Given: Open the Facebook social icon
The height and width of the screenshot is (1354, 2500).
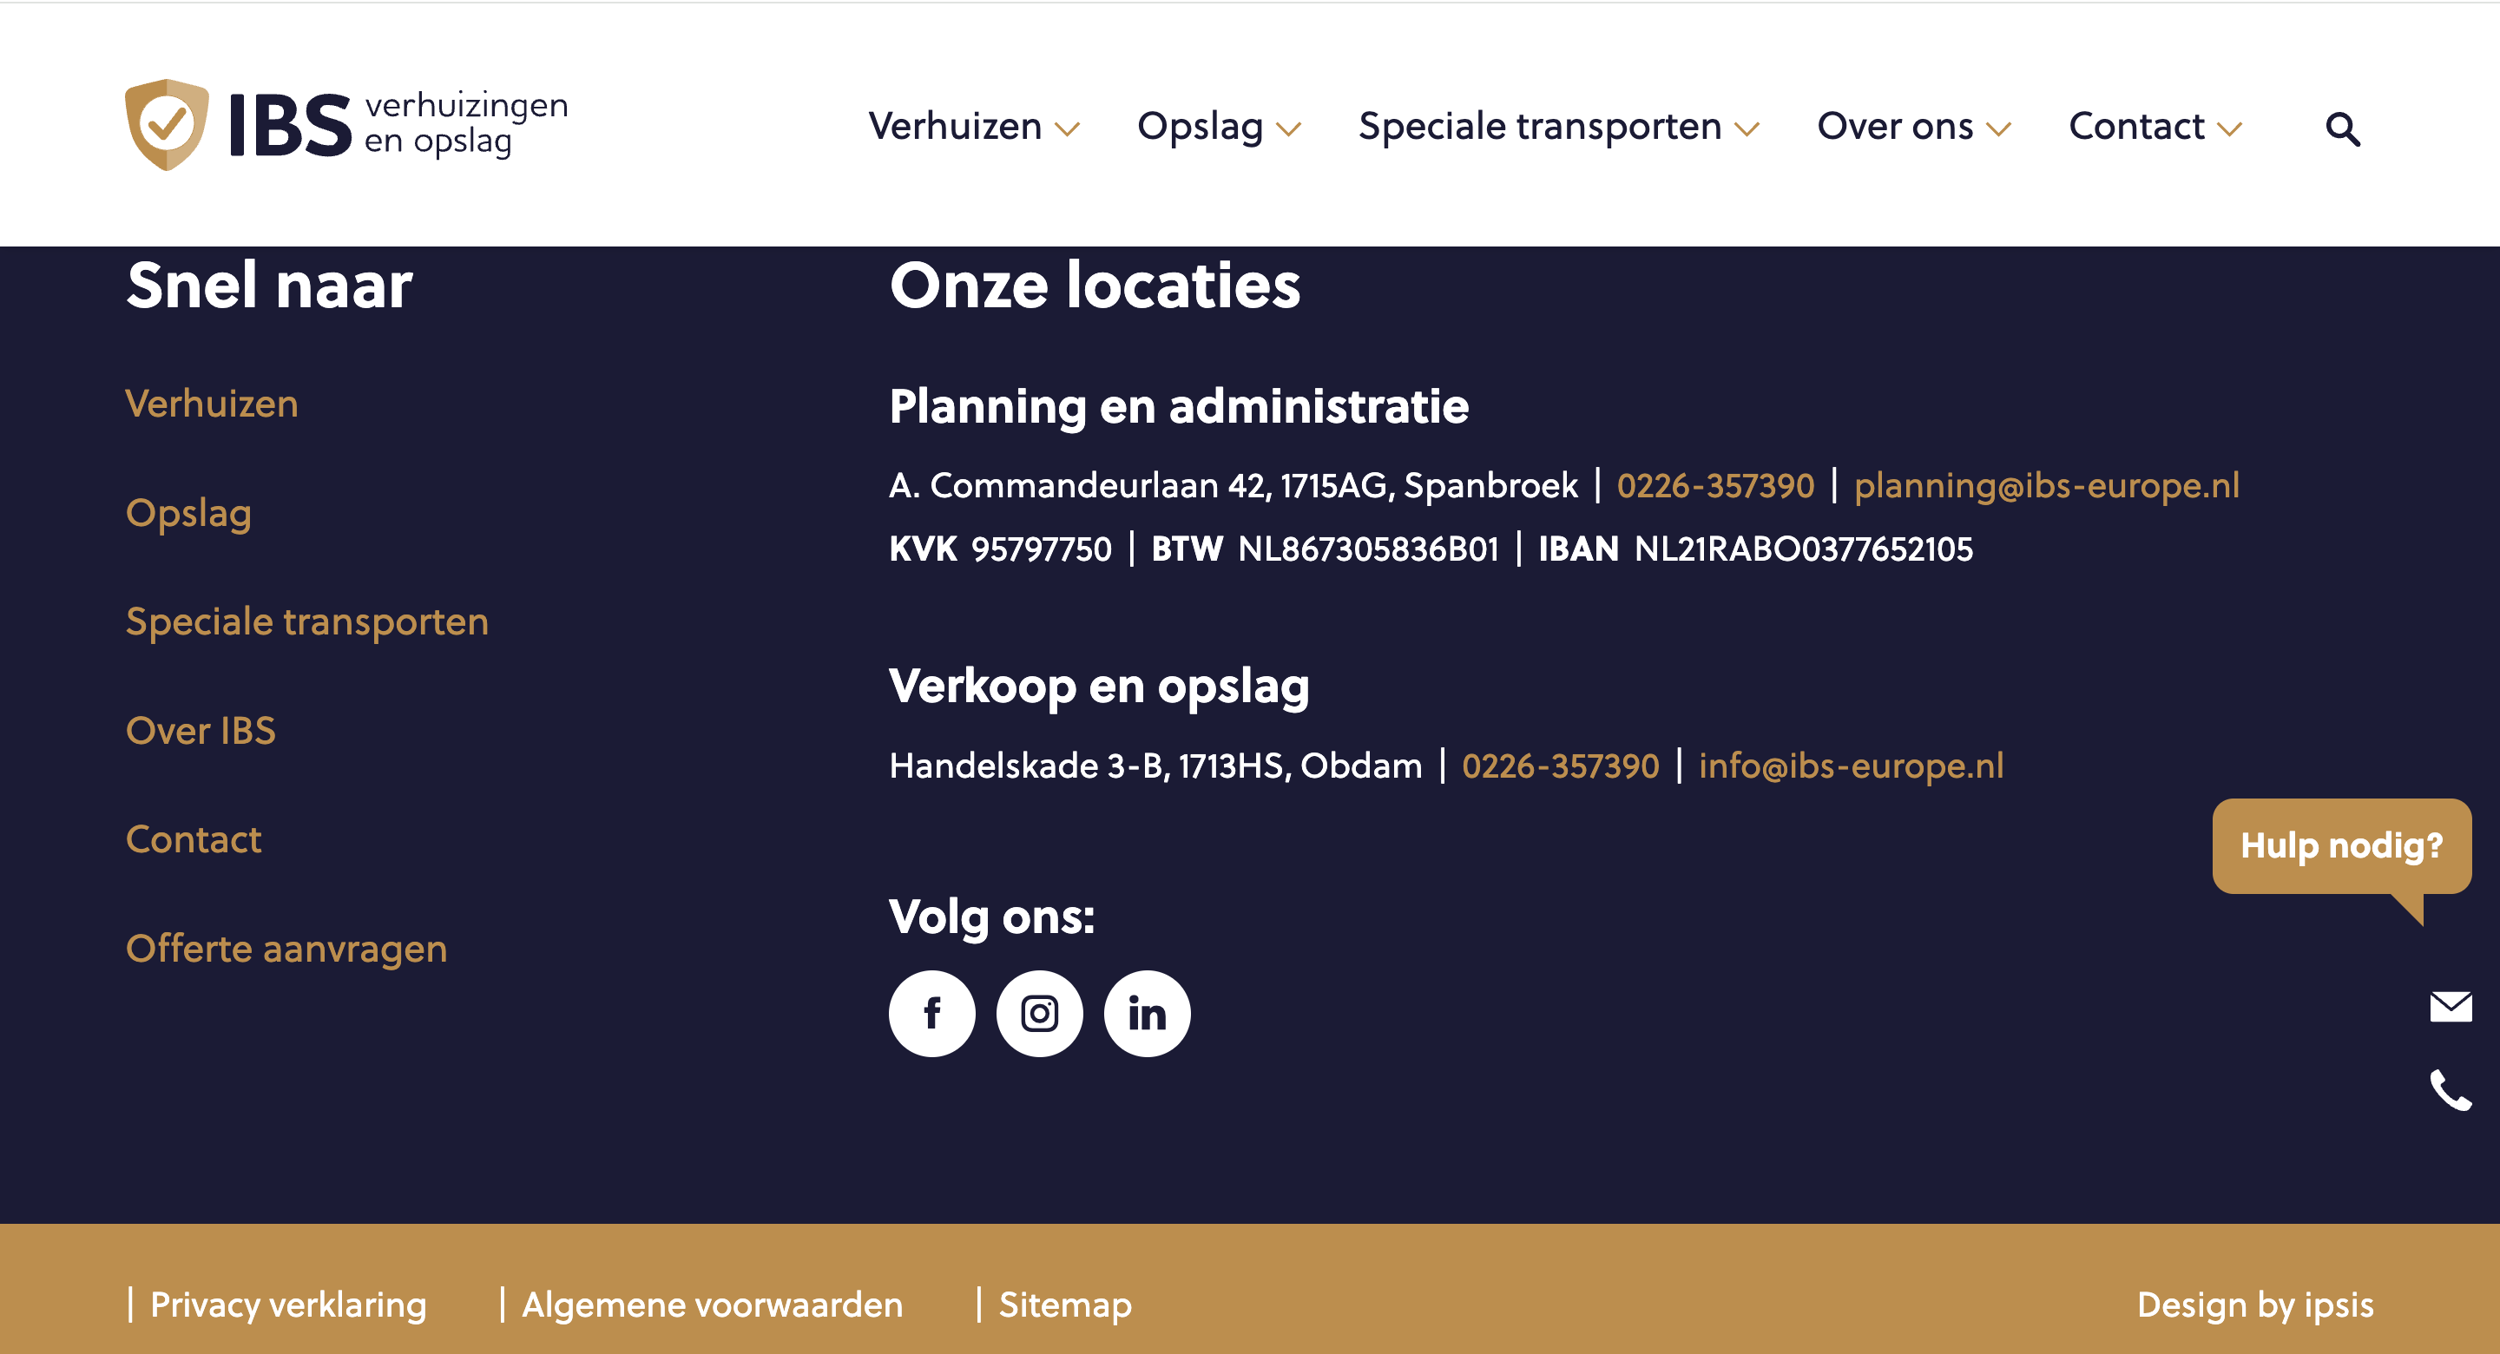Looking at the screenshot, I should pyautogui.click(x=932, y=1013).
